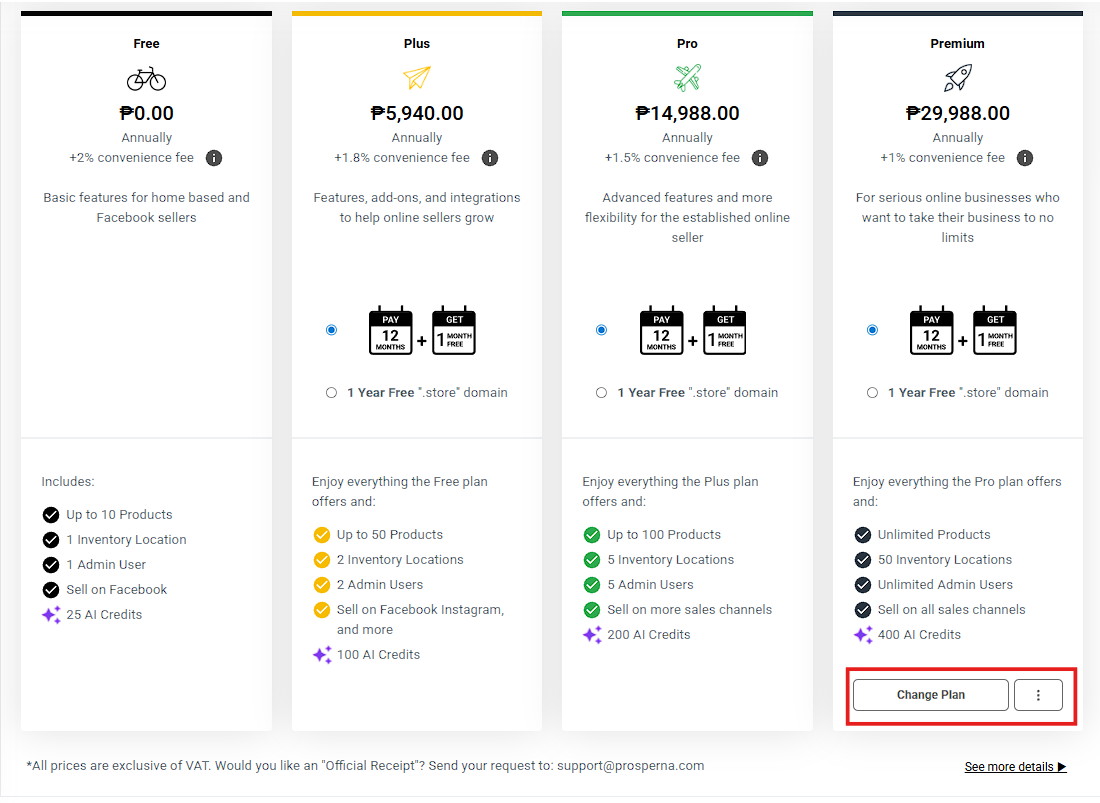Select Pro plan pay 12 months offer radio

pyautogui.click(x=601, y=330)
